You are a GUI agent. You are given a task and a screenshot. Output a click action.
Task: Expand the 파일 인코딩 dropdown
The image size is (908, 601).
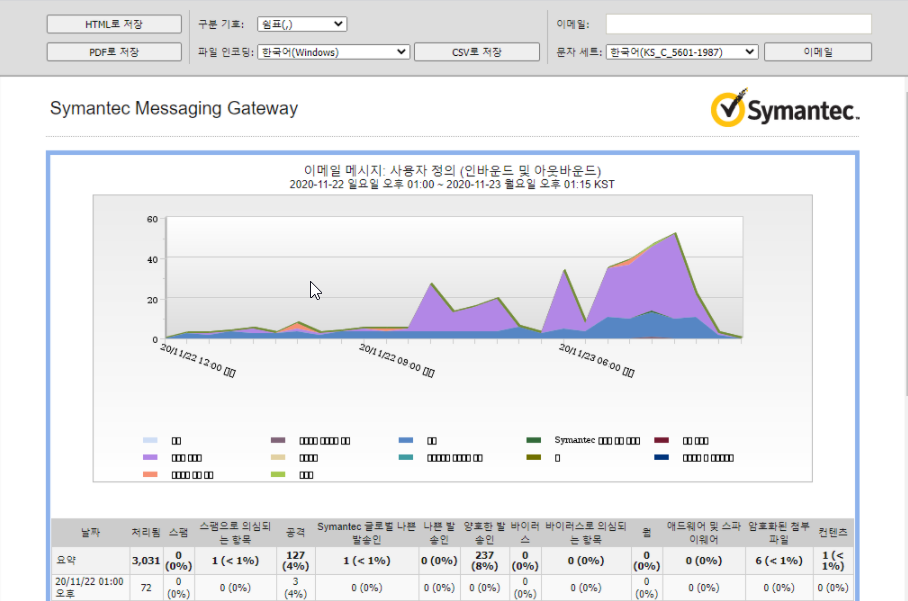pos(334,52)
